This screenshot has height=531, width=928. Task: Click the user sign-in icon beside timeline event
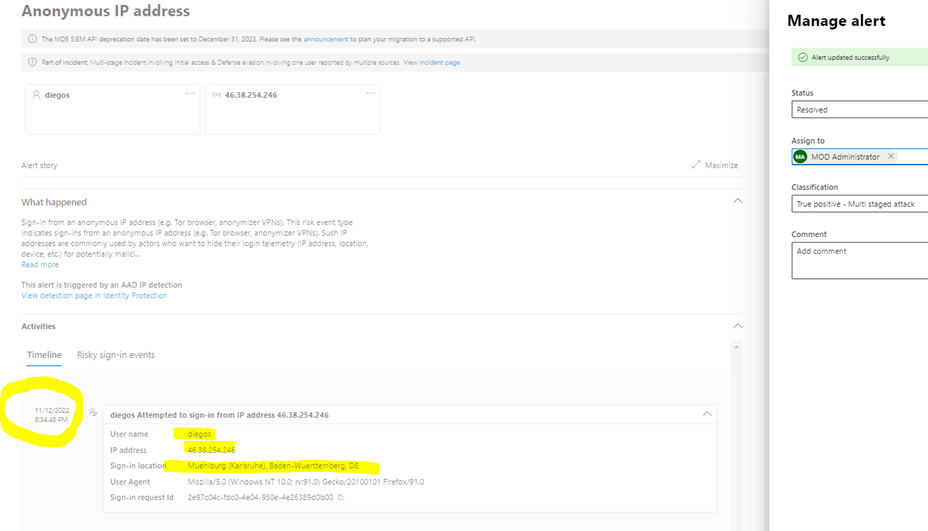tap(94, 413)
